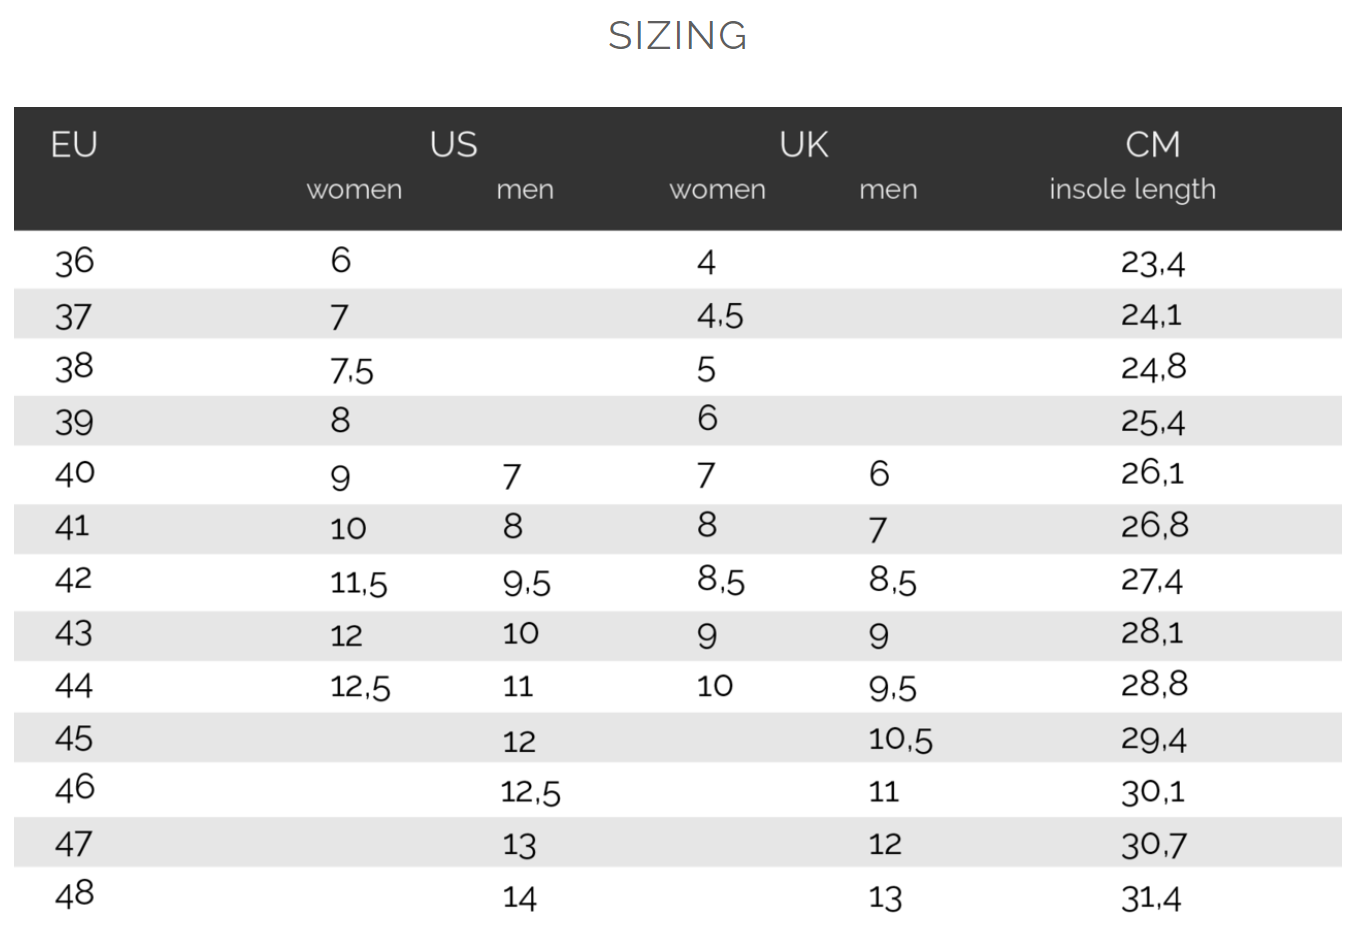The height and width of the screenshot is (941, 1365).
Task: Click insole length 26,8 value
Action: (1154, 525)
